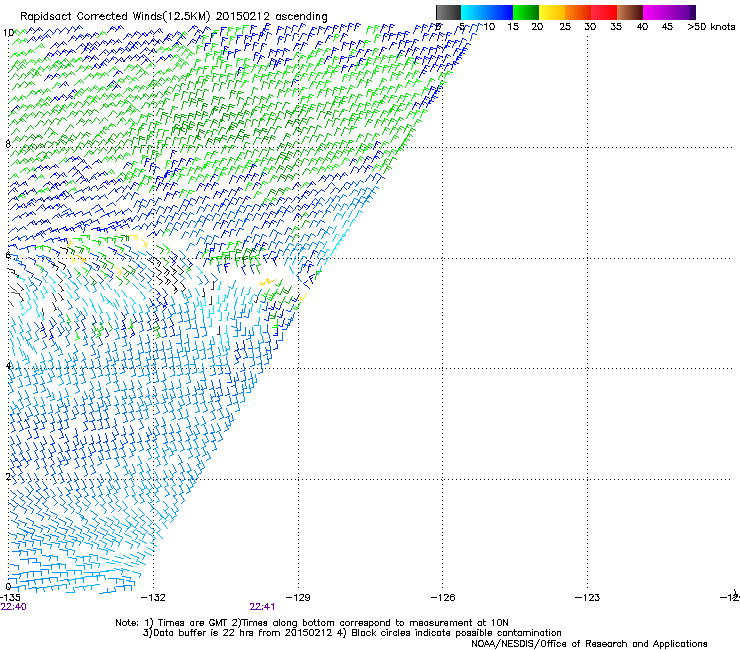Click the date '20150212 ascending' in title
The height and width of the screenshot is (650, 740).
point(271,16)
